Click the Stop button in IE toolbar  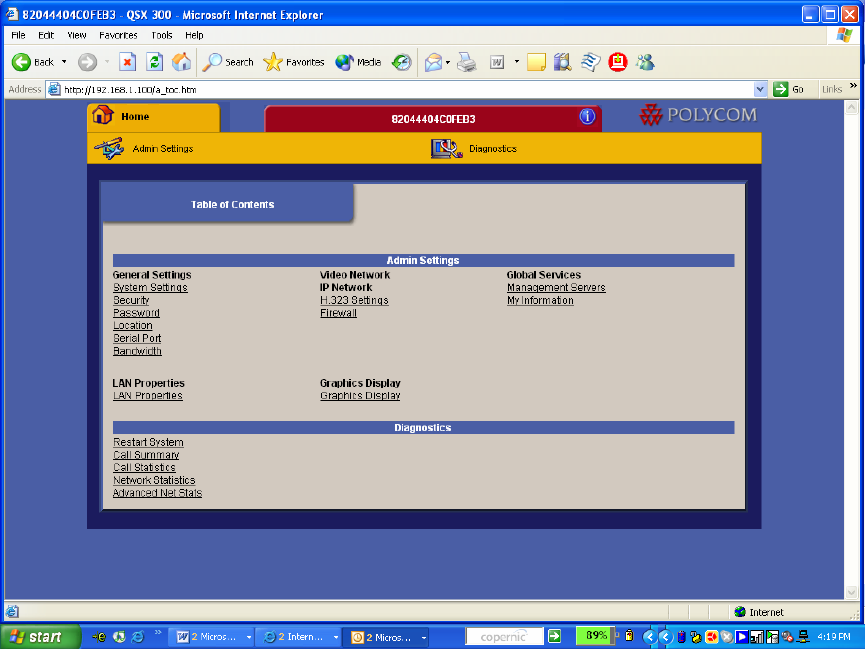pos(127,62)
